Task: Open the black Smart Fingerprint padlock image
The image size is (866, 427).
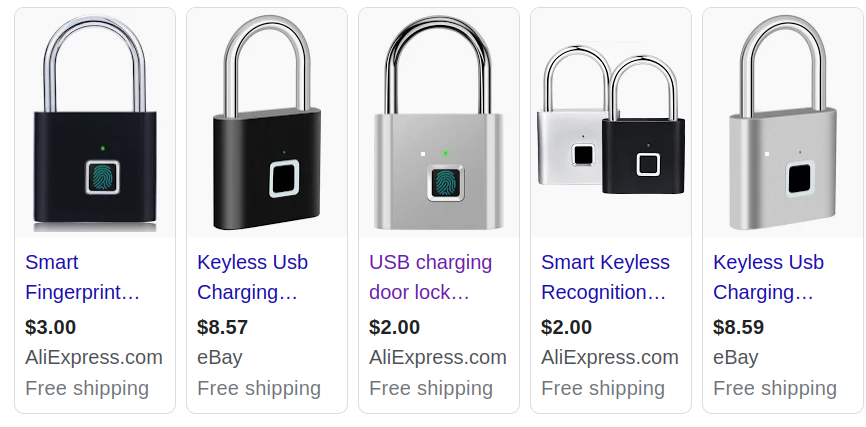Action: point(96,123)
